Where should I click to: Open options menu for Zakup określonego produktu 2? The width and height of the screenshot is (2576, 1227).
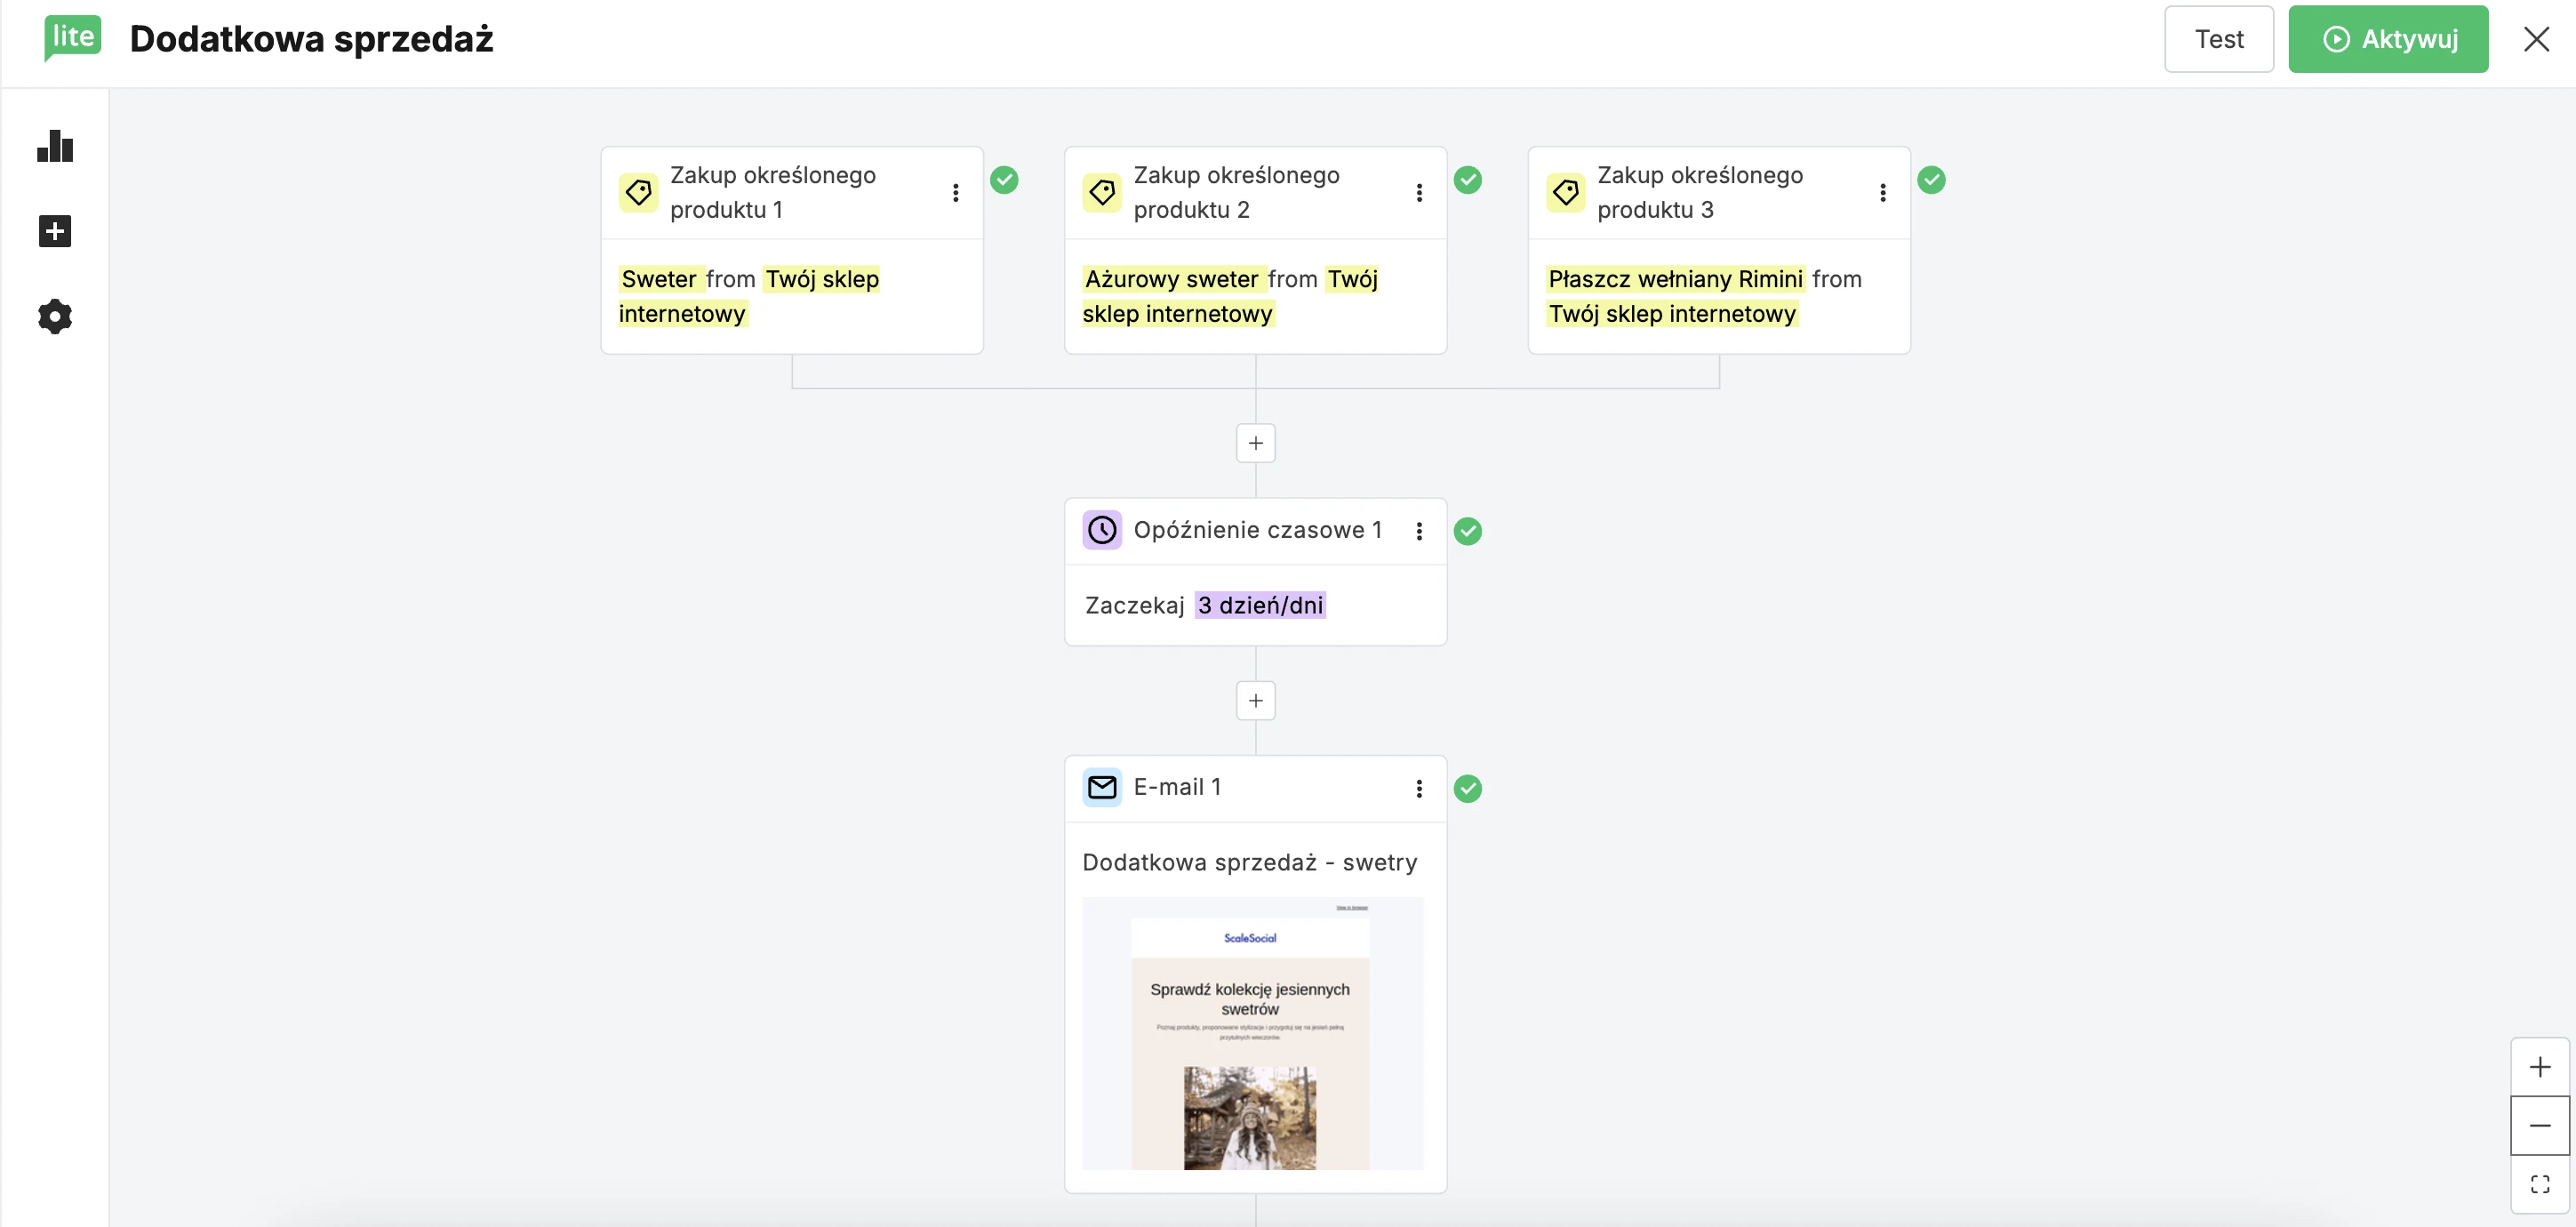(x=1420, y=192)
